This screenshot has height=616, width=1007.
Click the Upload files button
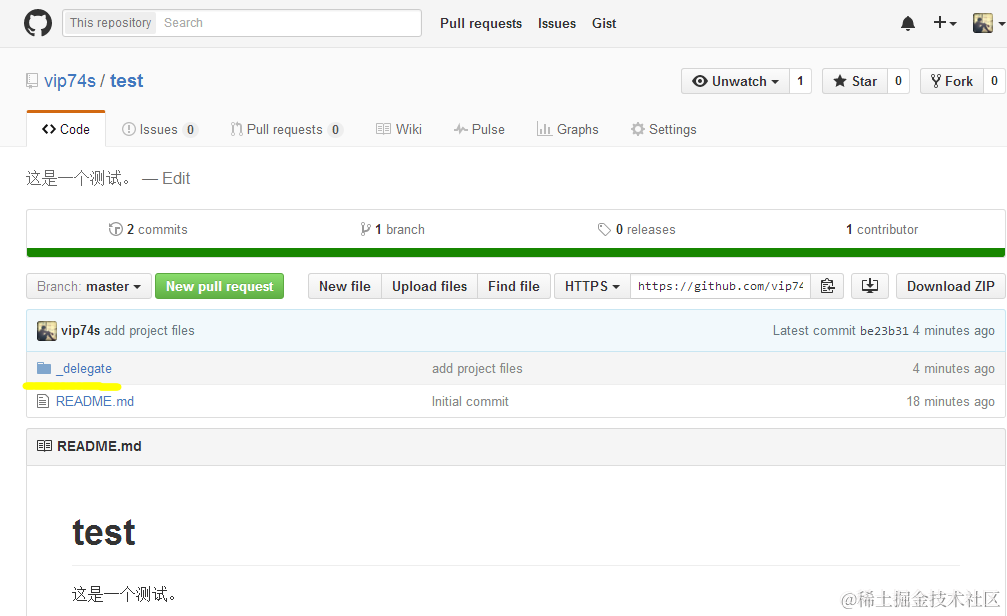[430, 286]
